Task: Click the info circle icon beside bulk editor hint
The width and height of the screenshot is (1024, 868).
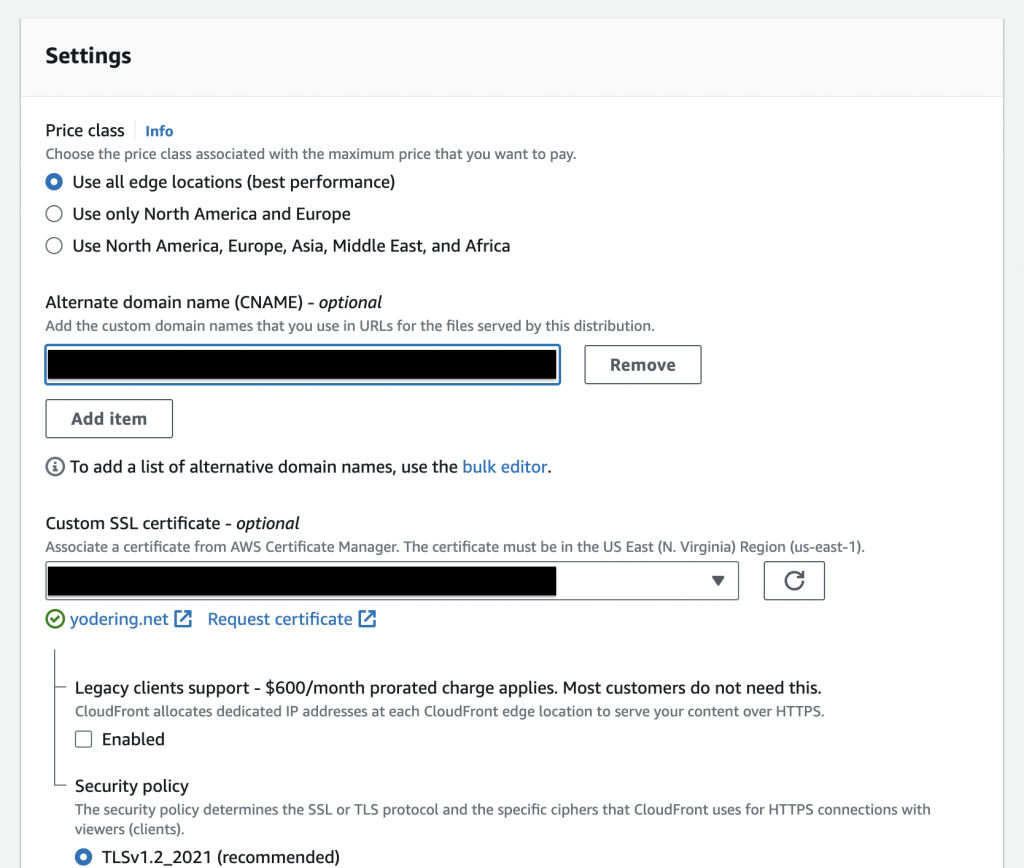Action: pos(55,467)
